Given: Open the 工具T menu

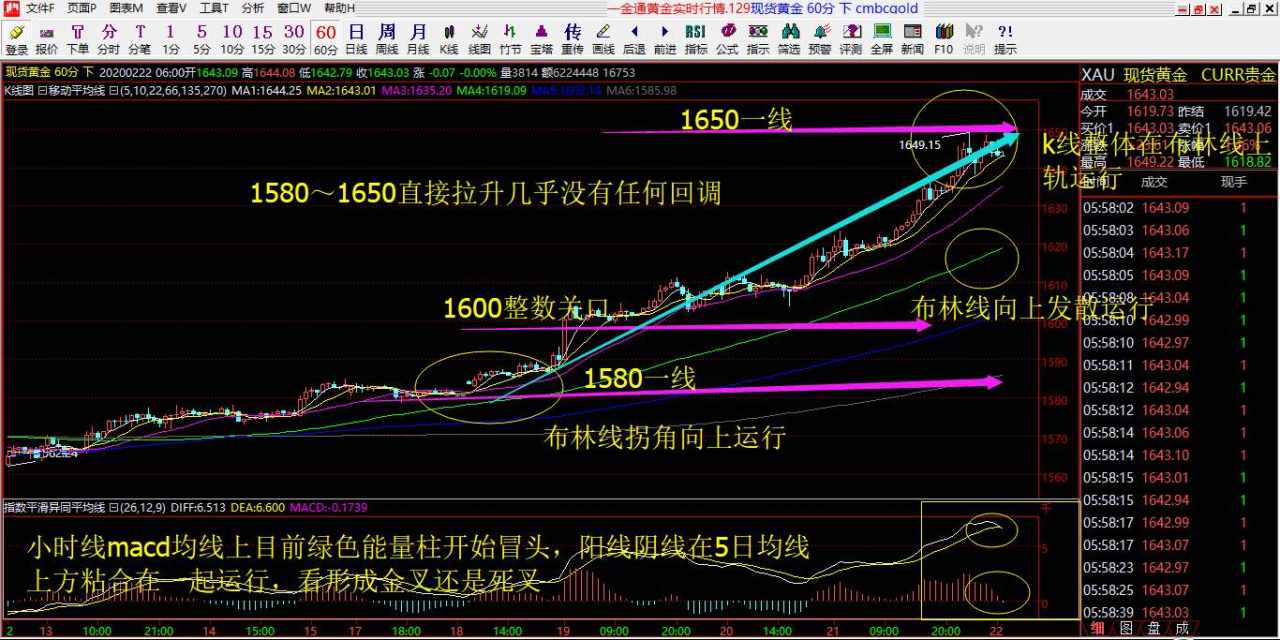Looking at the screenshot, I should [x=214, y=8].
